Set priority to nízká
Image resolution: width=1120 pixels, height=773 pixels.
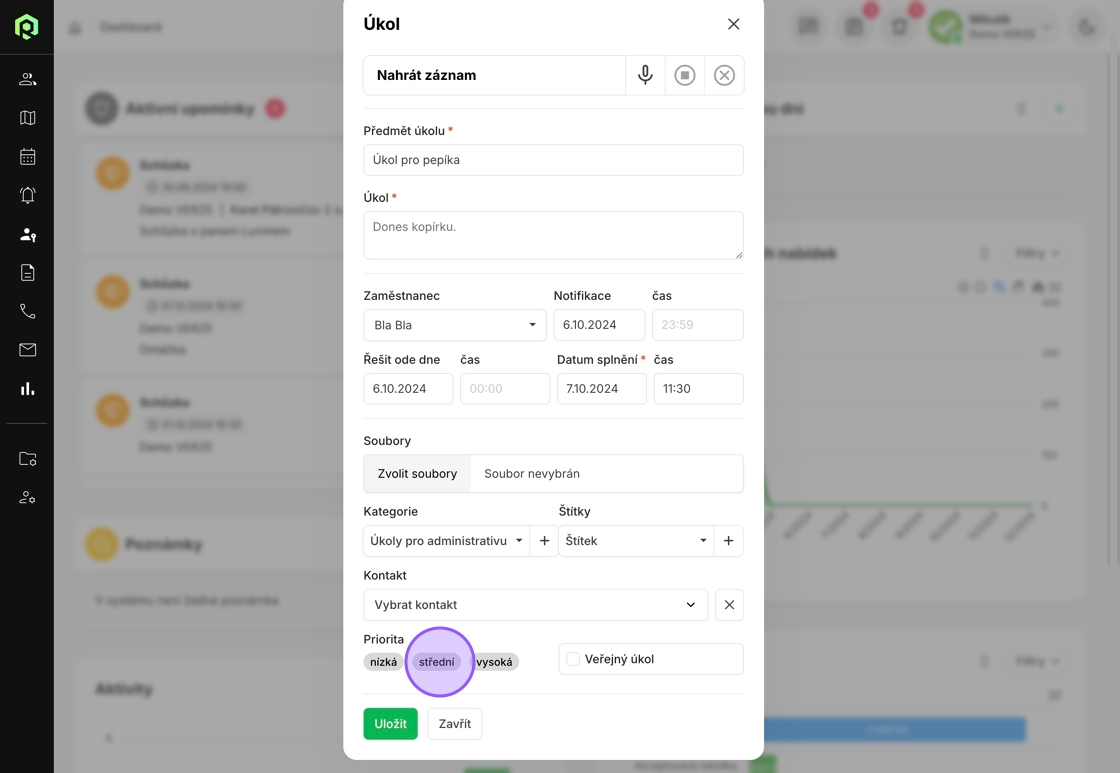pos(384,662)
